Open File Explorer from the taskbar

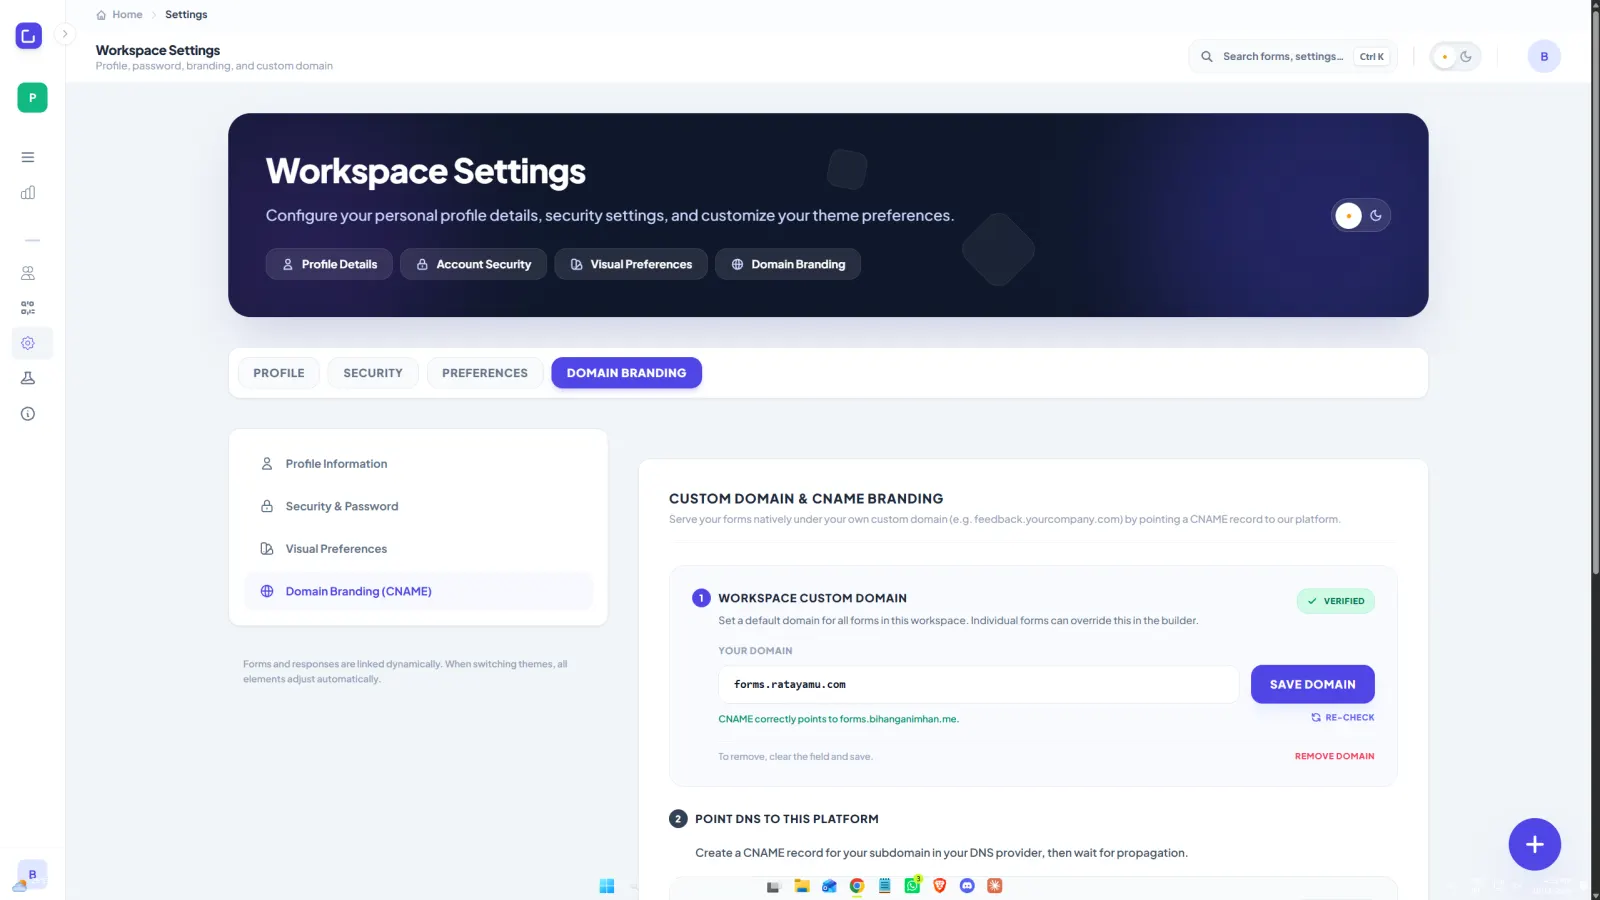click(x=802, y=886)
